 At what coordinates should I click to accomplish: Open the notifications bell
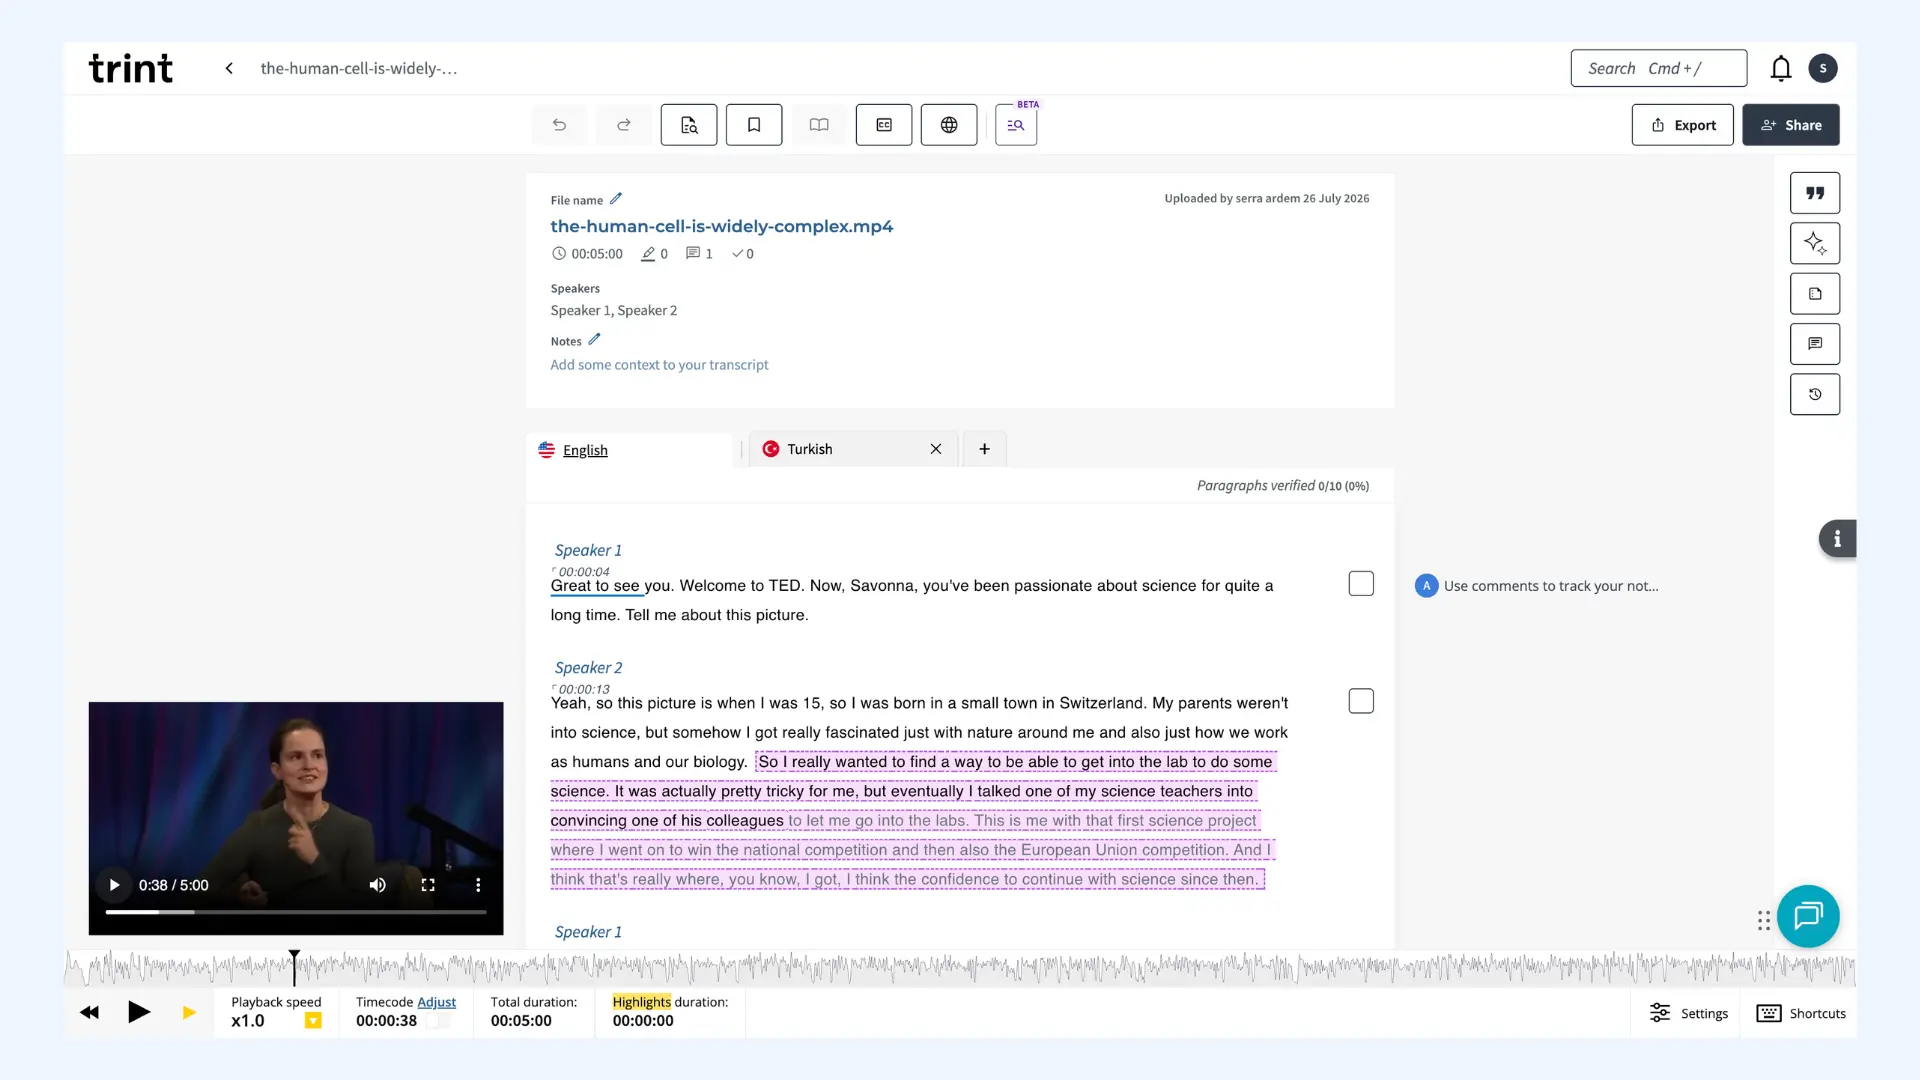pos(1781,68)
